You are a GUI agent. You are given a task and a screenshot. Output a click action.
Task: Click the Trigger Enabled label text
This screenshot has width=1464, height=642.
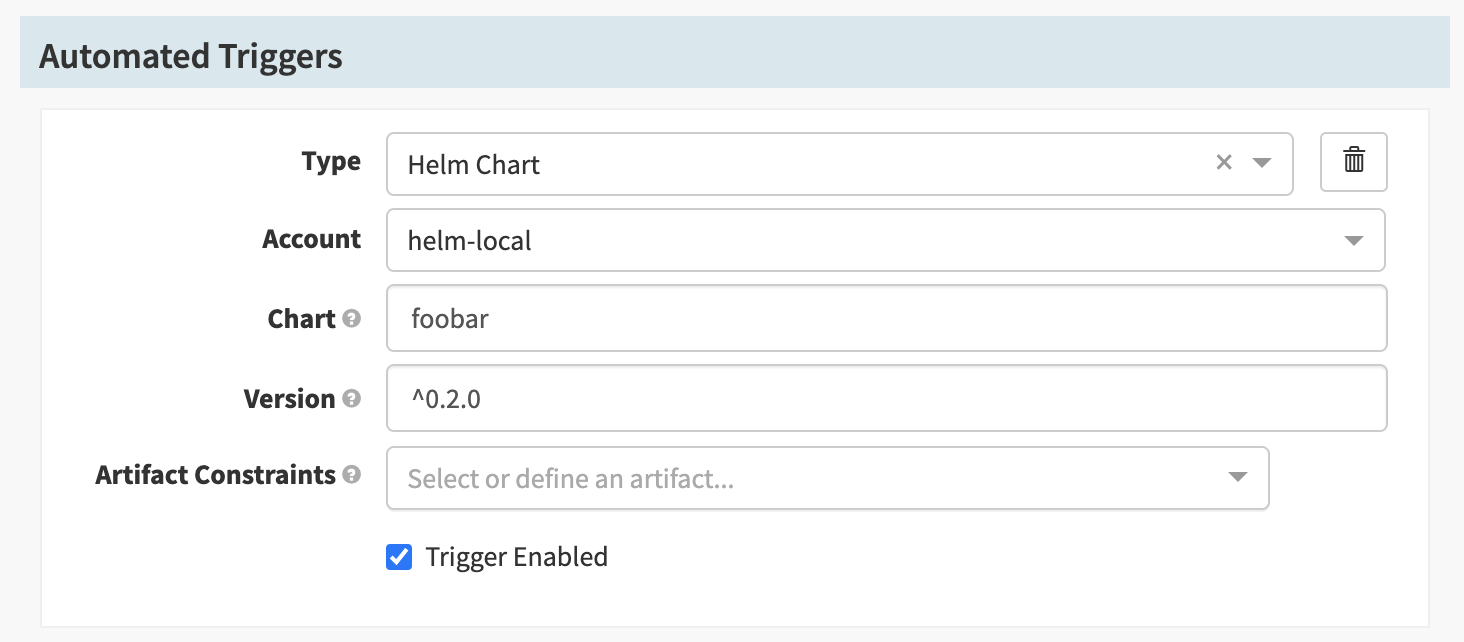pos(516,557)
